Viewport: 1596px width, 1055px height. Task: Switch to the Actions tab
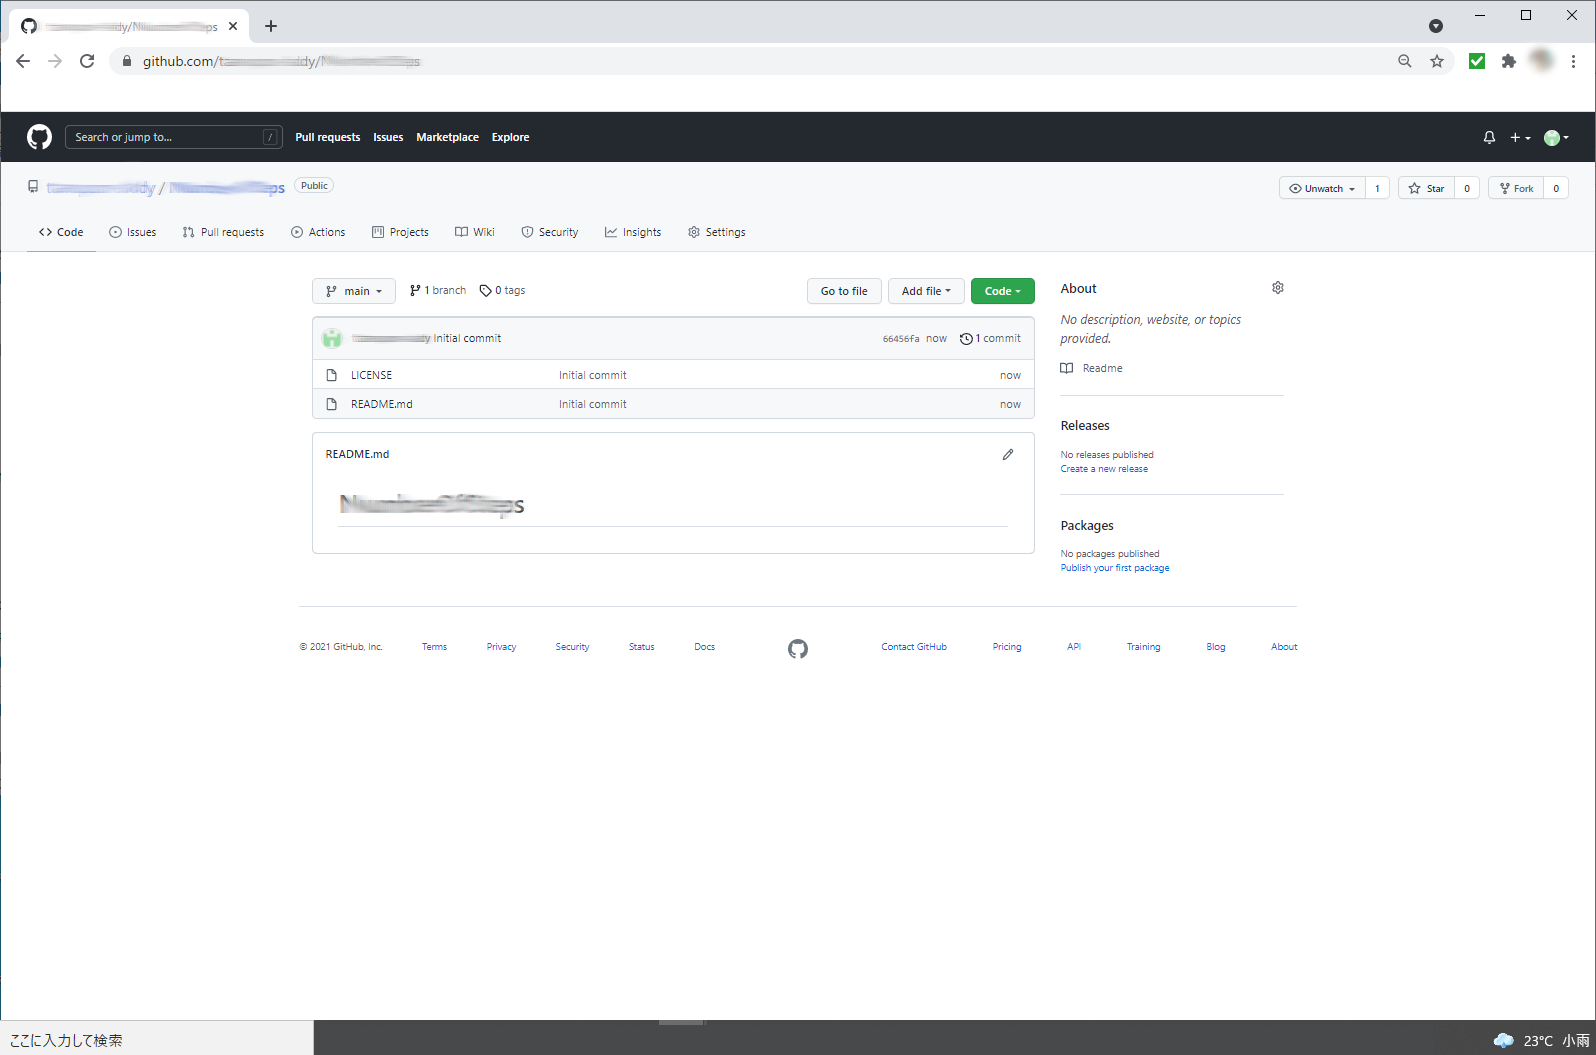coord(318,232)
